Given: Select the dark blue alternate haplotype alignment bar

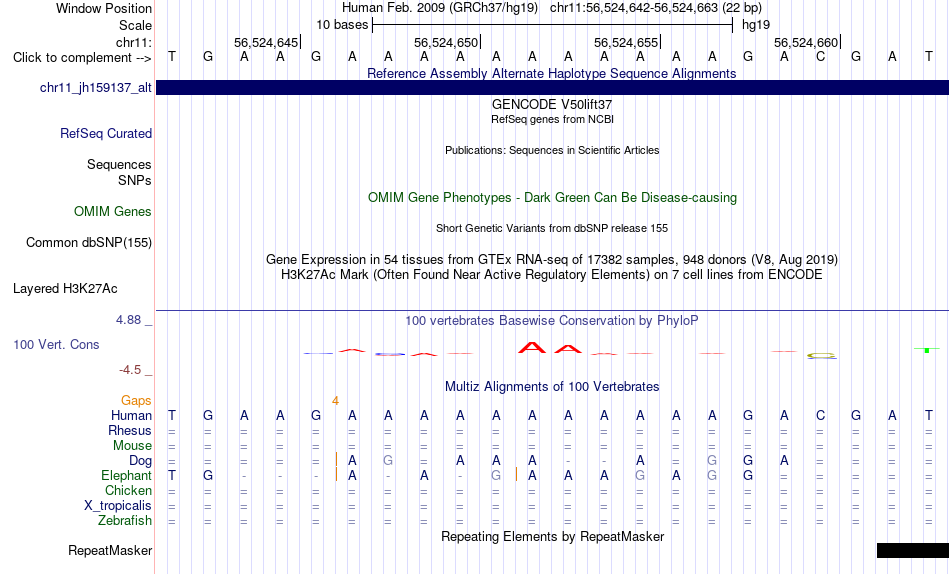Looking at the screenshot, I should click(552, 88).
